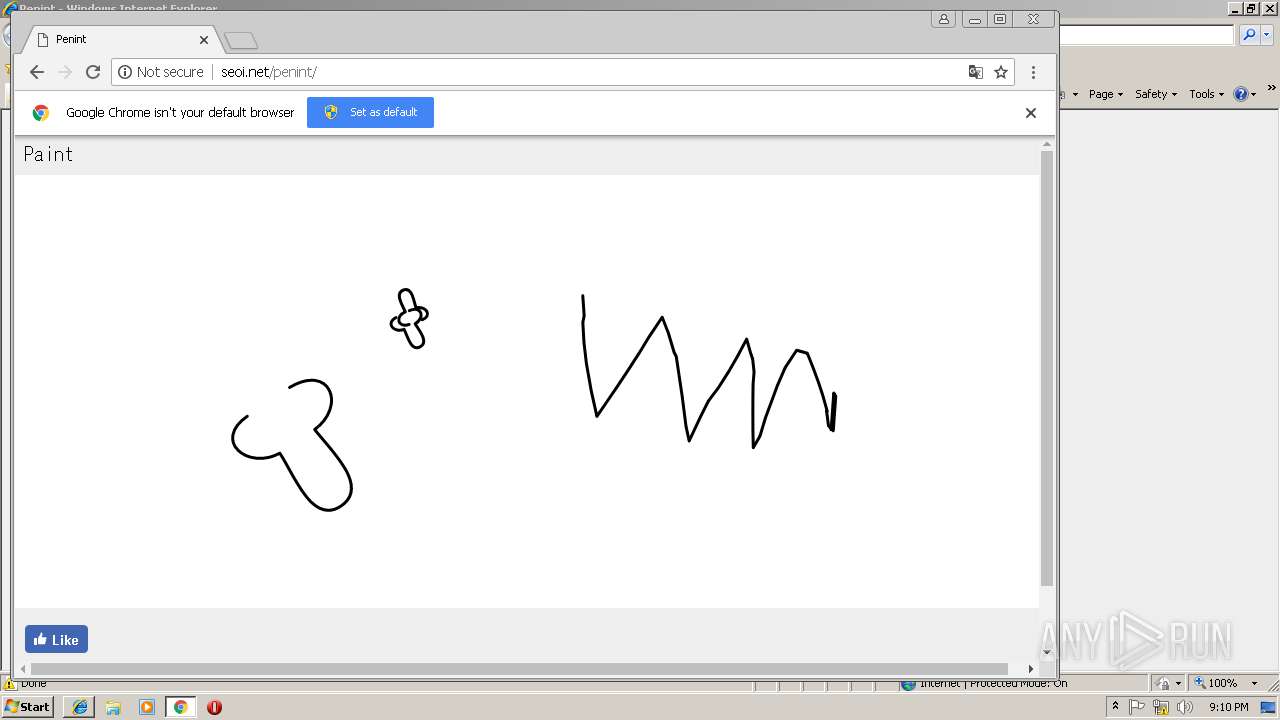The height and width of the screenshot is (720, 1280).
Task: Open the Tools menu in Internet Explorer
Action: click(1206, 94)
